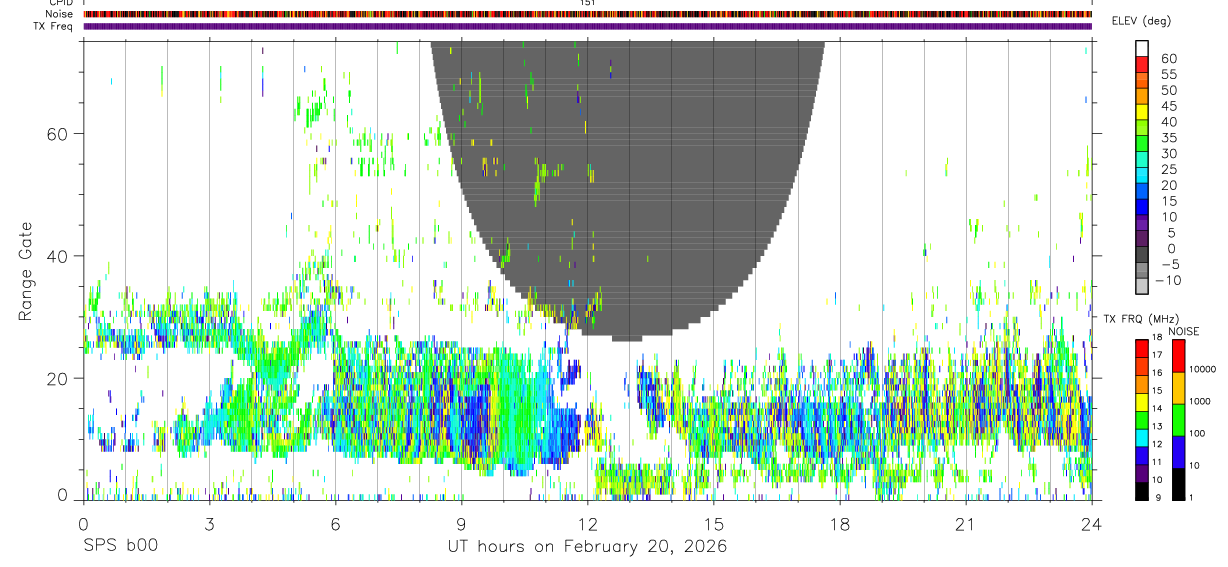Click the x-axis tick label '3'
The height and width of the screenshot is (567, 1228).
[x=209, y=523]
